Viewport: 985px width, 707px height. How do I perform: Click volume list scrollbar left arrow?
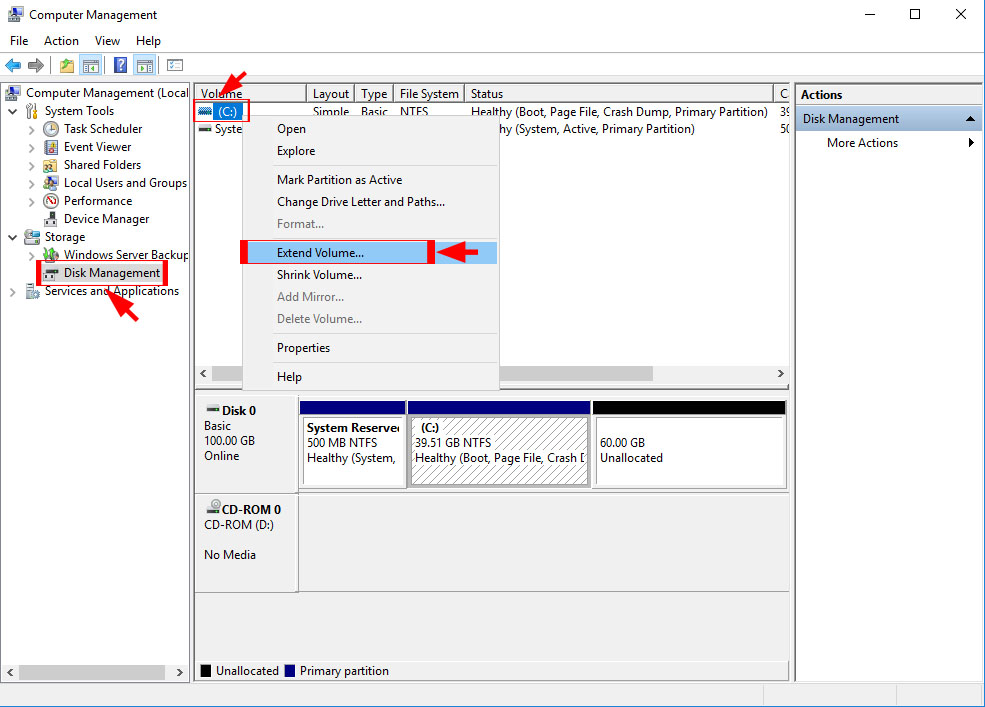203,373
